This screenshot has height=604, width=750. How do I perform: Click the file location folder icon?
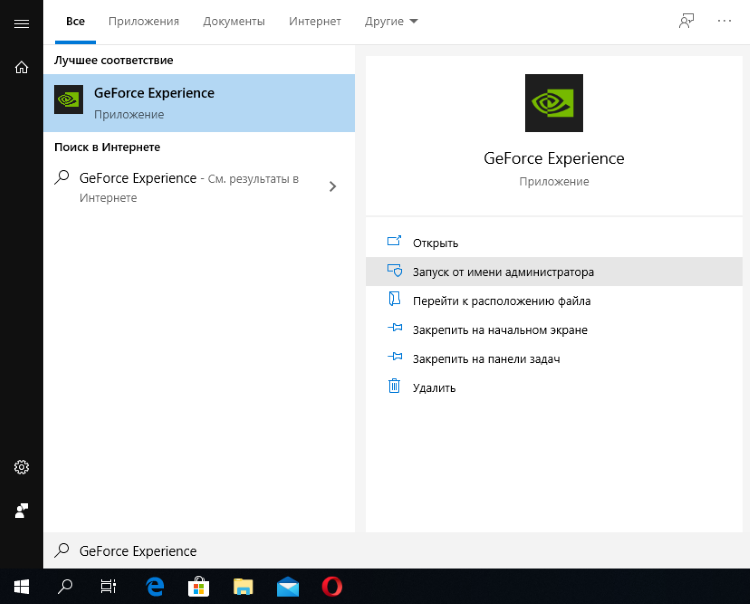coord(394,299)
